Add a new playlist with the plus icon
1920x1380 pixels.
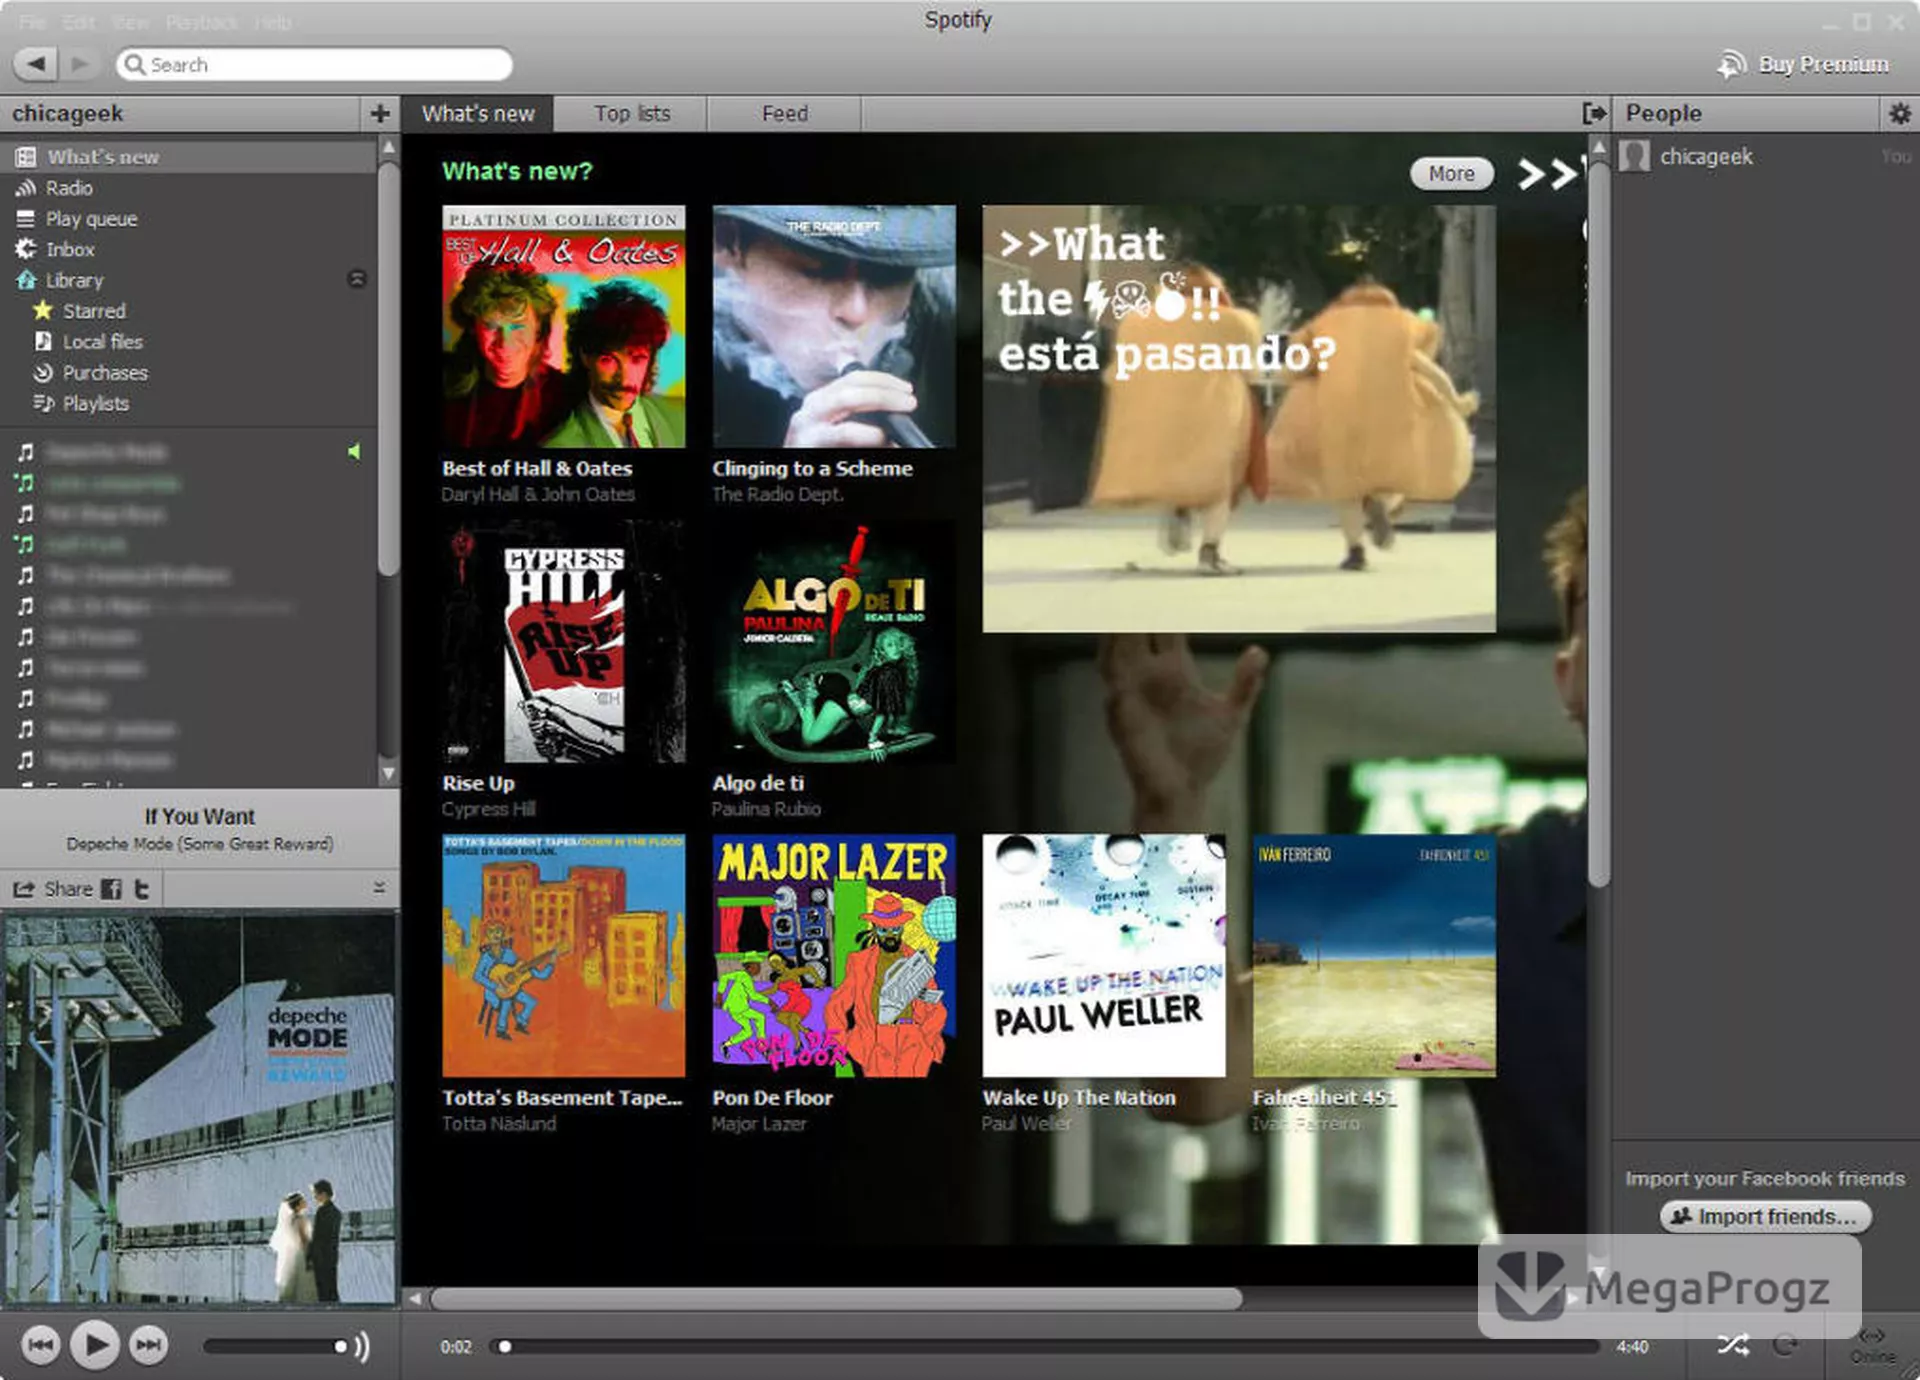pyautogui.click(x=380, y=113)
